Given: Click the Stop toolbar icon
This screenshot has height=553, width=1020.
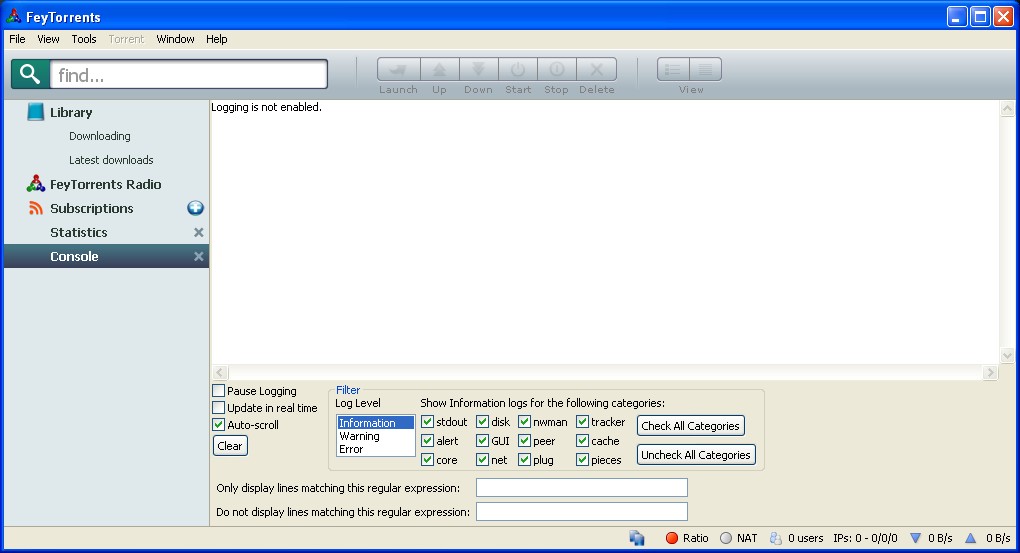Looking at the screenshot, I should (557, 69).
